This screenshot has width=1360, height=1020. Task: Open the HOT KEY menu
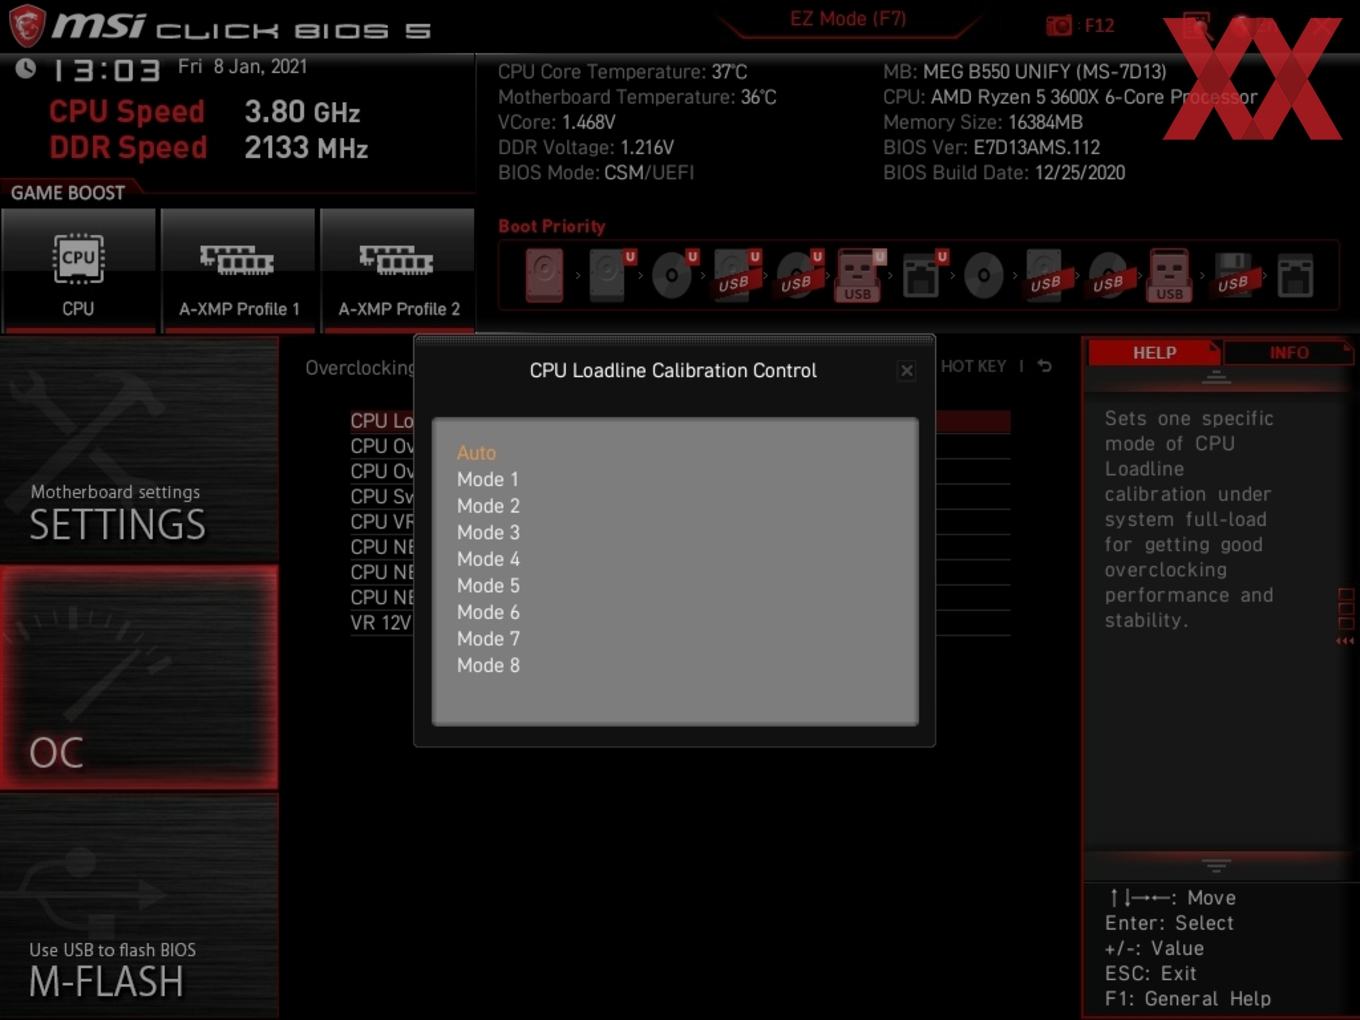click(973, 366)
